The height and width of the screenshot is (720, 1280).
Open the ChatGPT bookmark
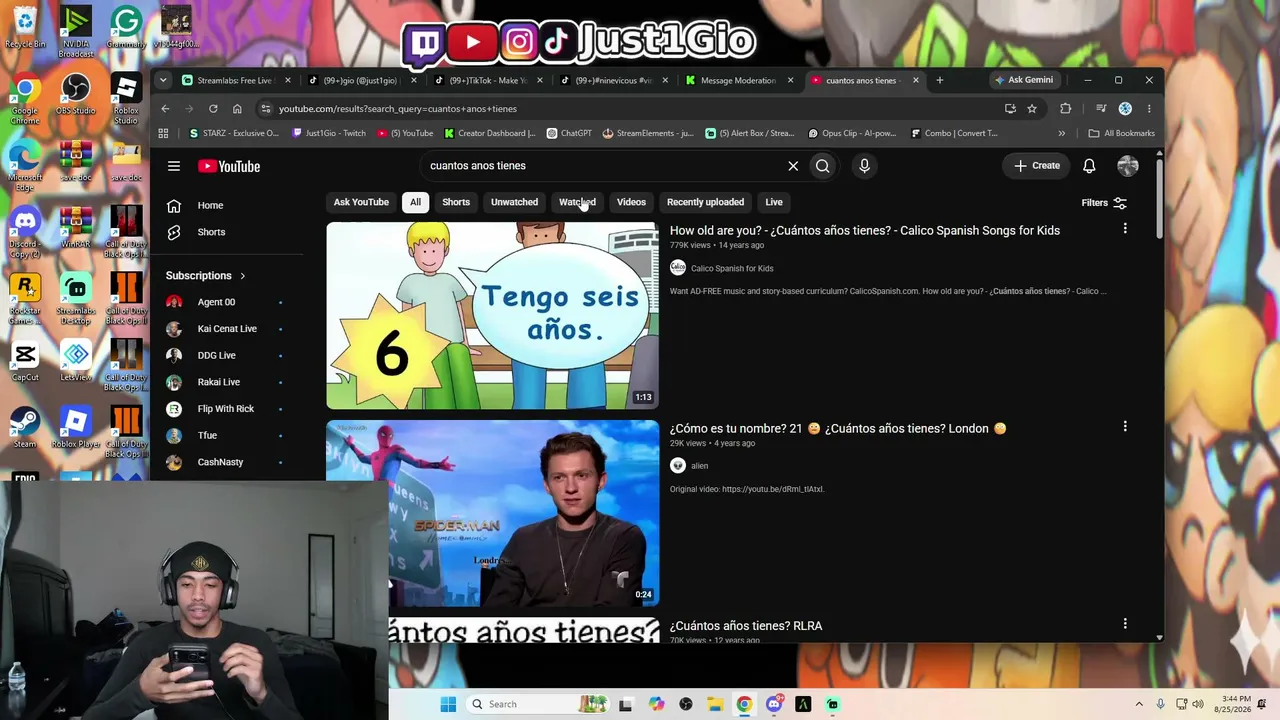[x=569, y=133]
